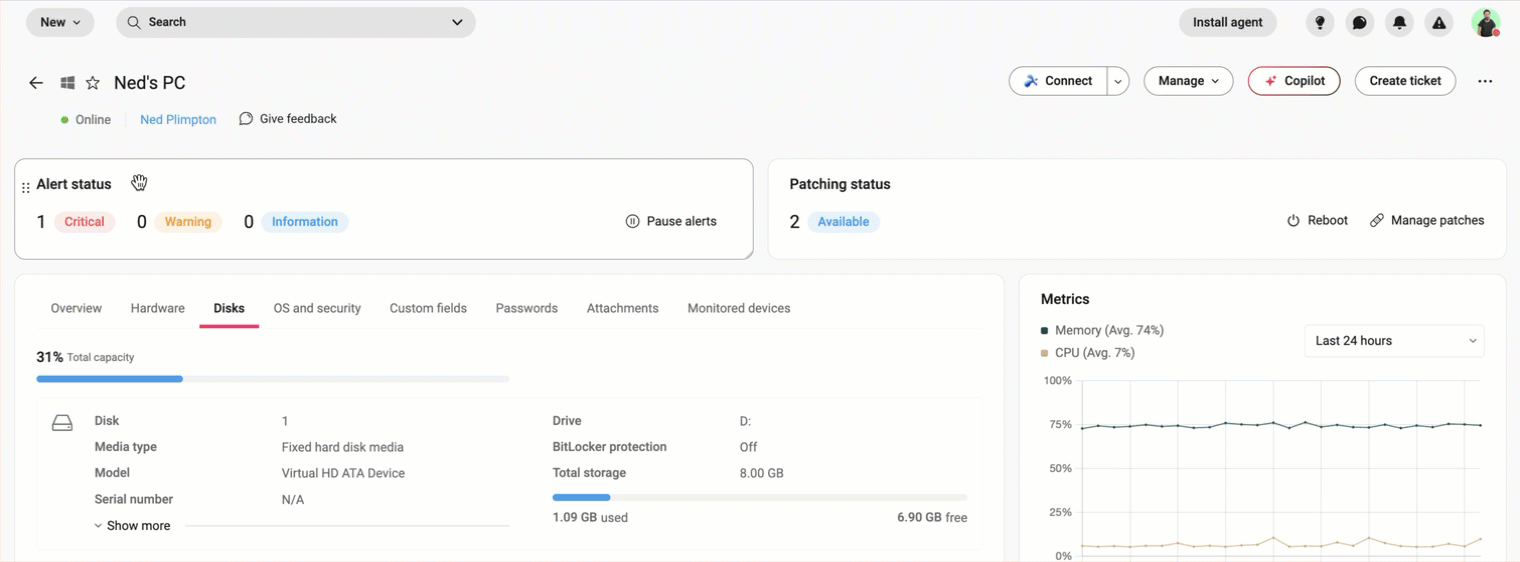Click the Online status indicator
This screenshot has height=562, width=1520.
click(86, 120)
